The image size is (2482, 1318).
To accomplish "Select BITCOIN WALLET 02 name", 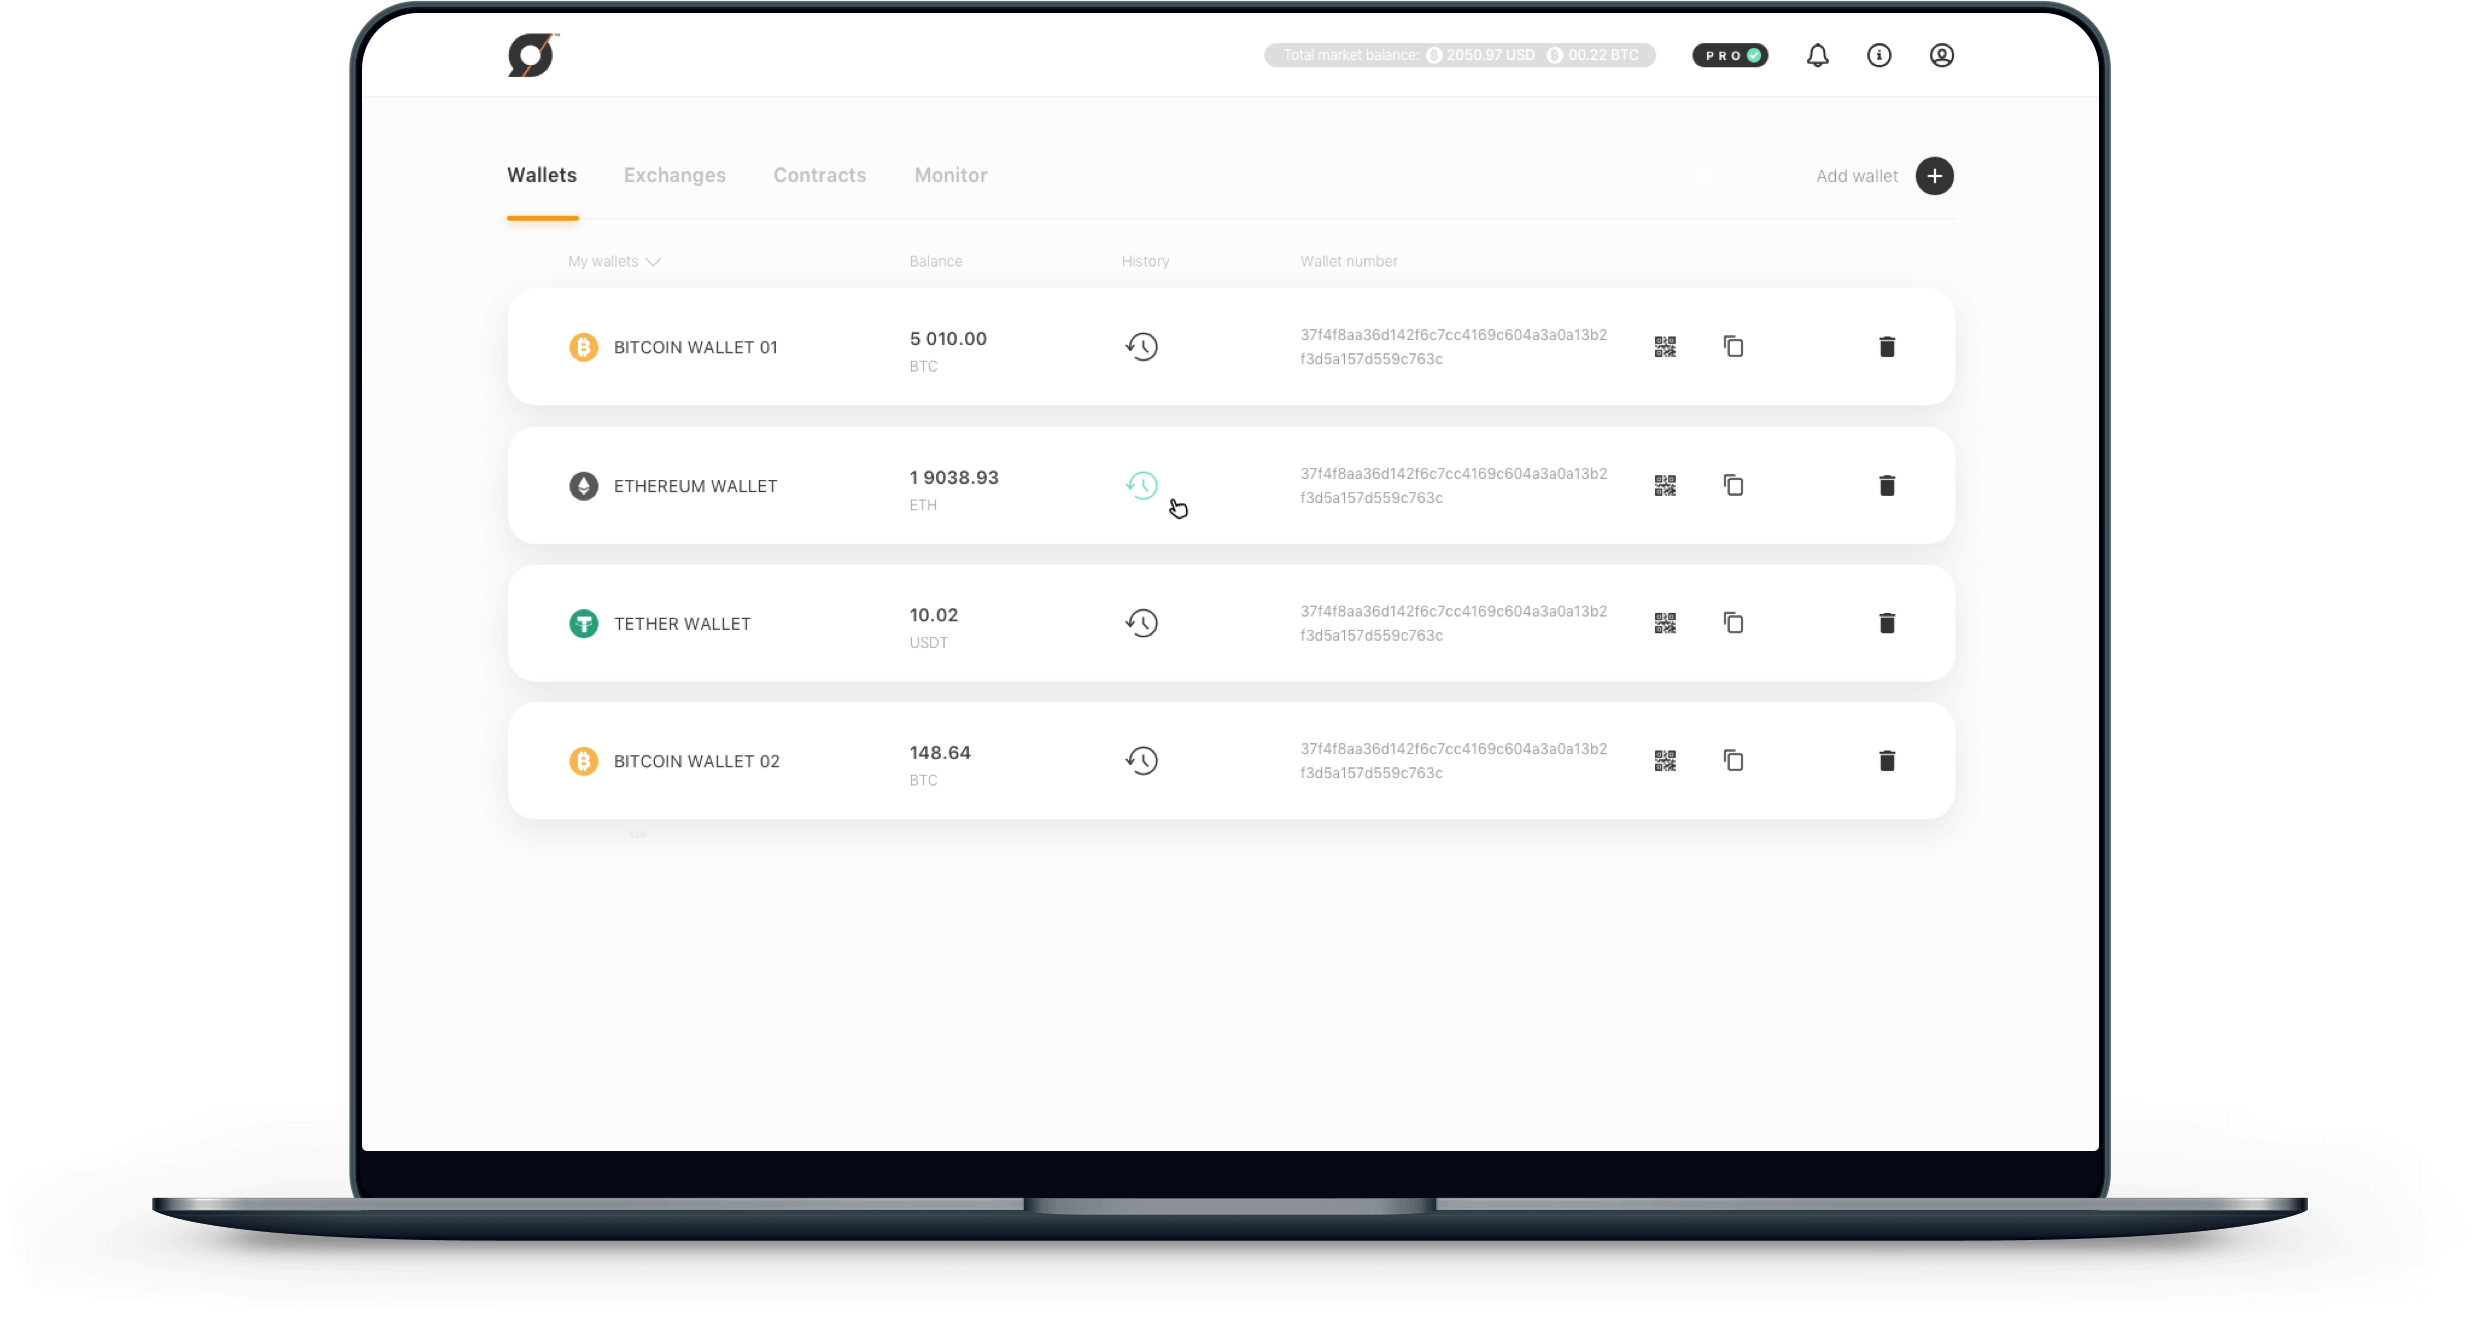I will [x=697, y=762].
